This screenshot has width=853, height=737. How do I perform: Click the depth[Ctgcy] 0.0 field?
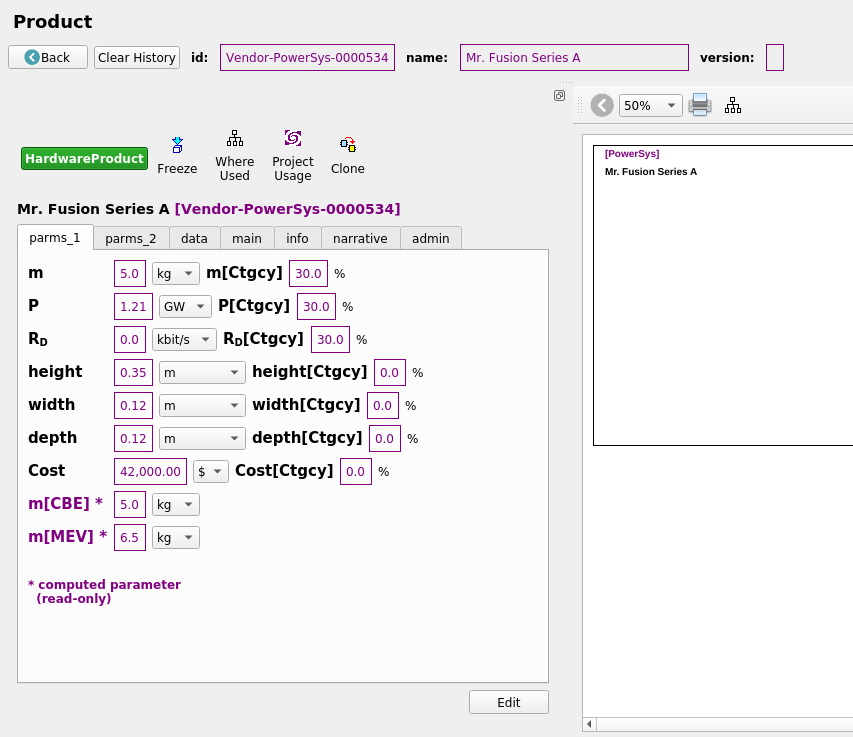[x=385, y=438]
